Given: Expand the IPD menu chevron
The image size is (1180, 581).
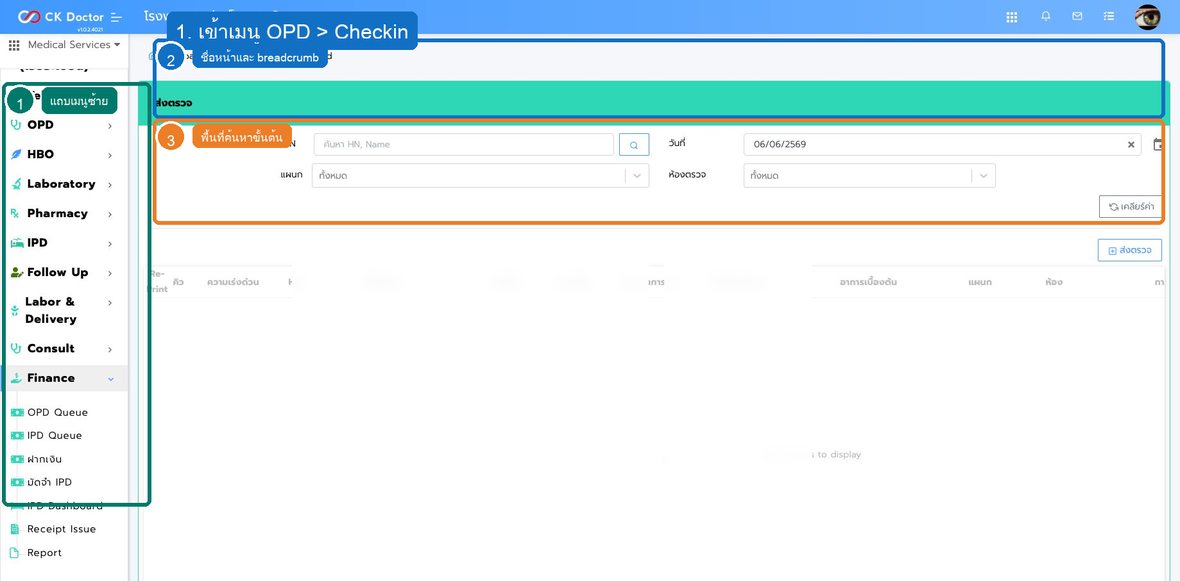Looking at the screenshot, I should [110, 243].
